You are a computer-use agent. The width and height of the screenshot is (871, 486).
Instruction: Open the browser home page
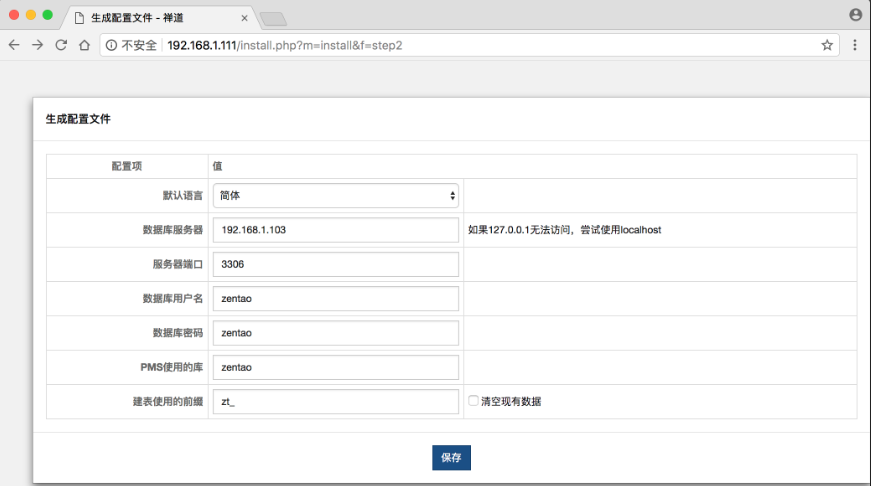pos(84,45)
